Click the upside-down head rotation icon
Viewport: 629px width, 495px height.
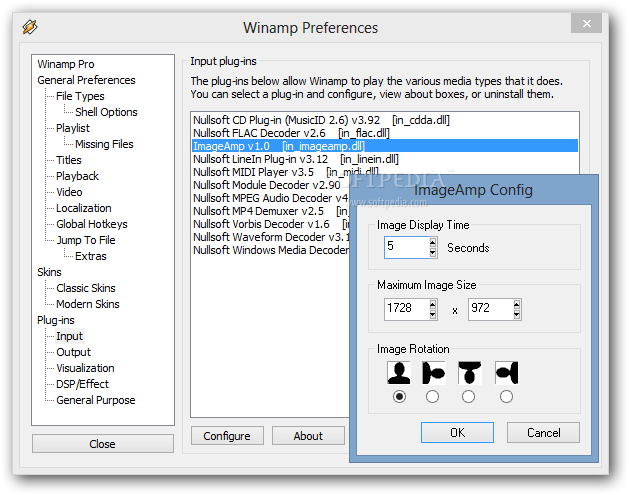[470, 373]
